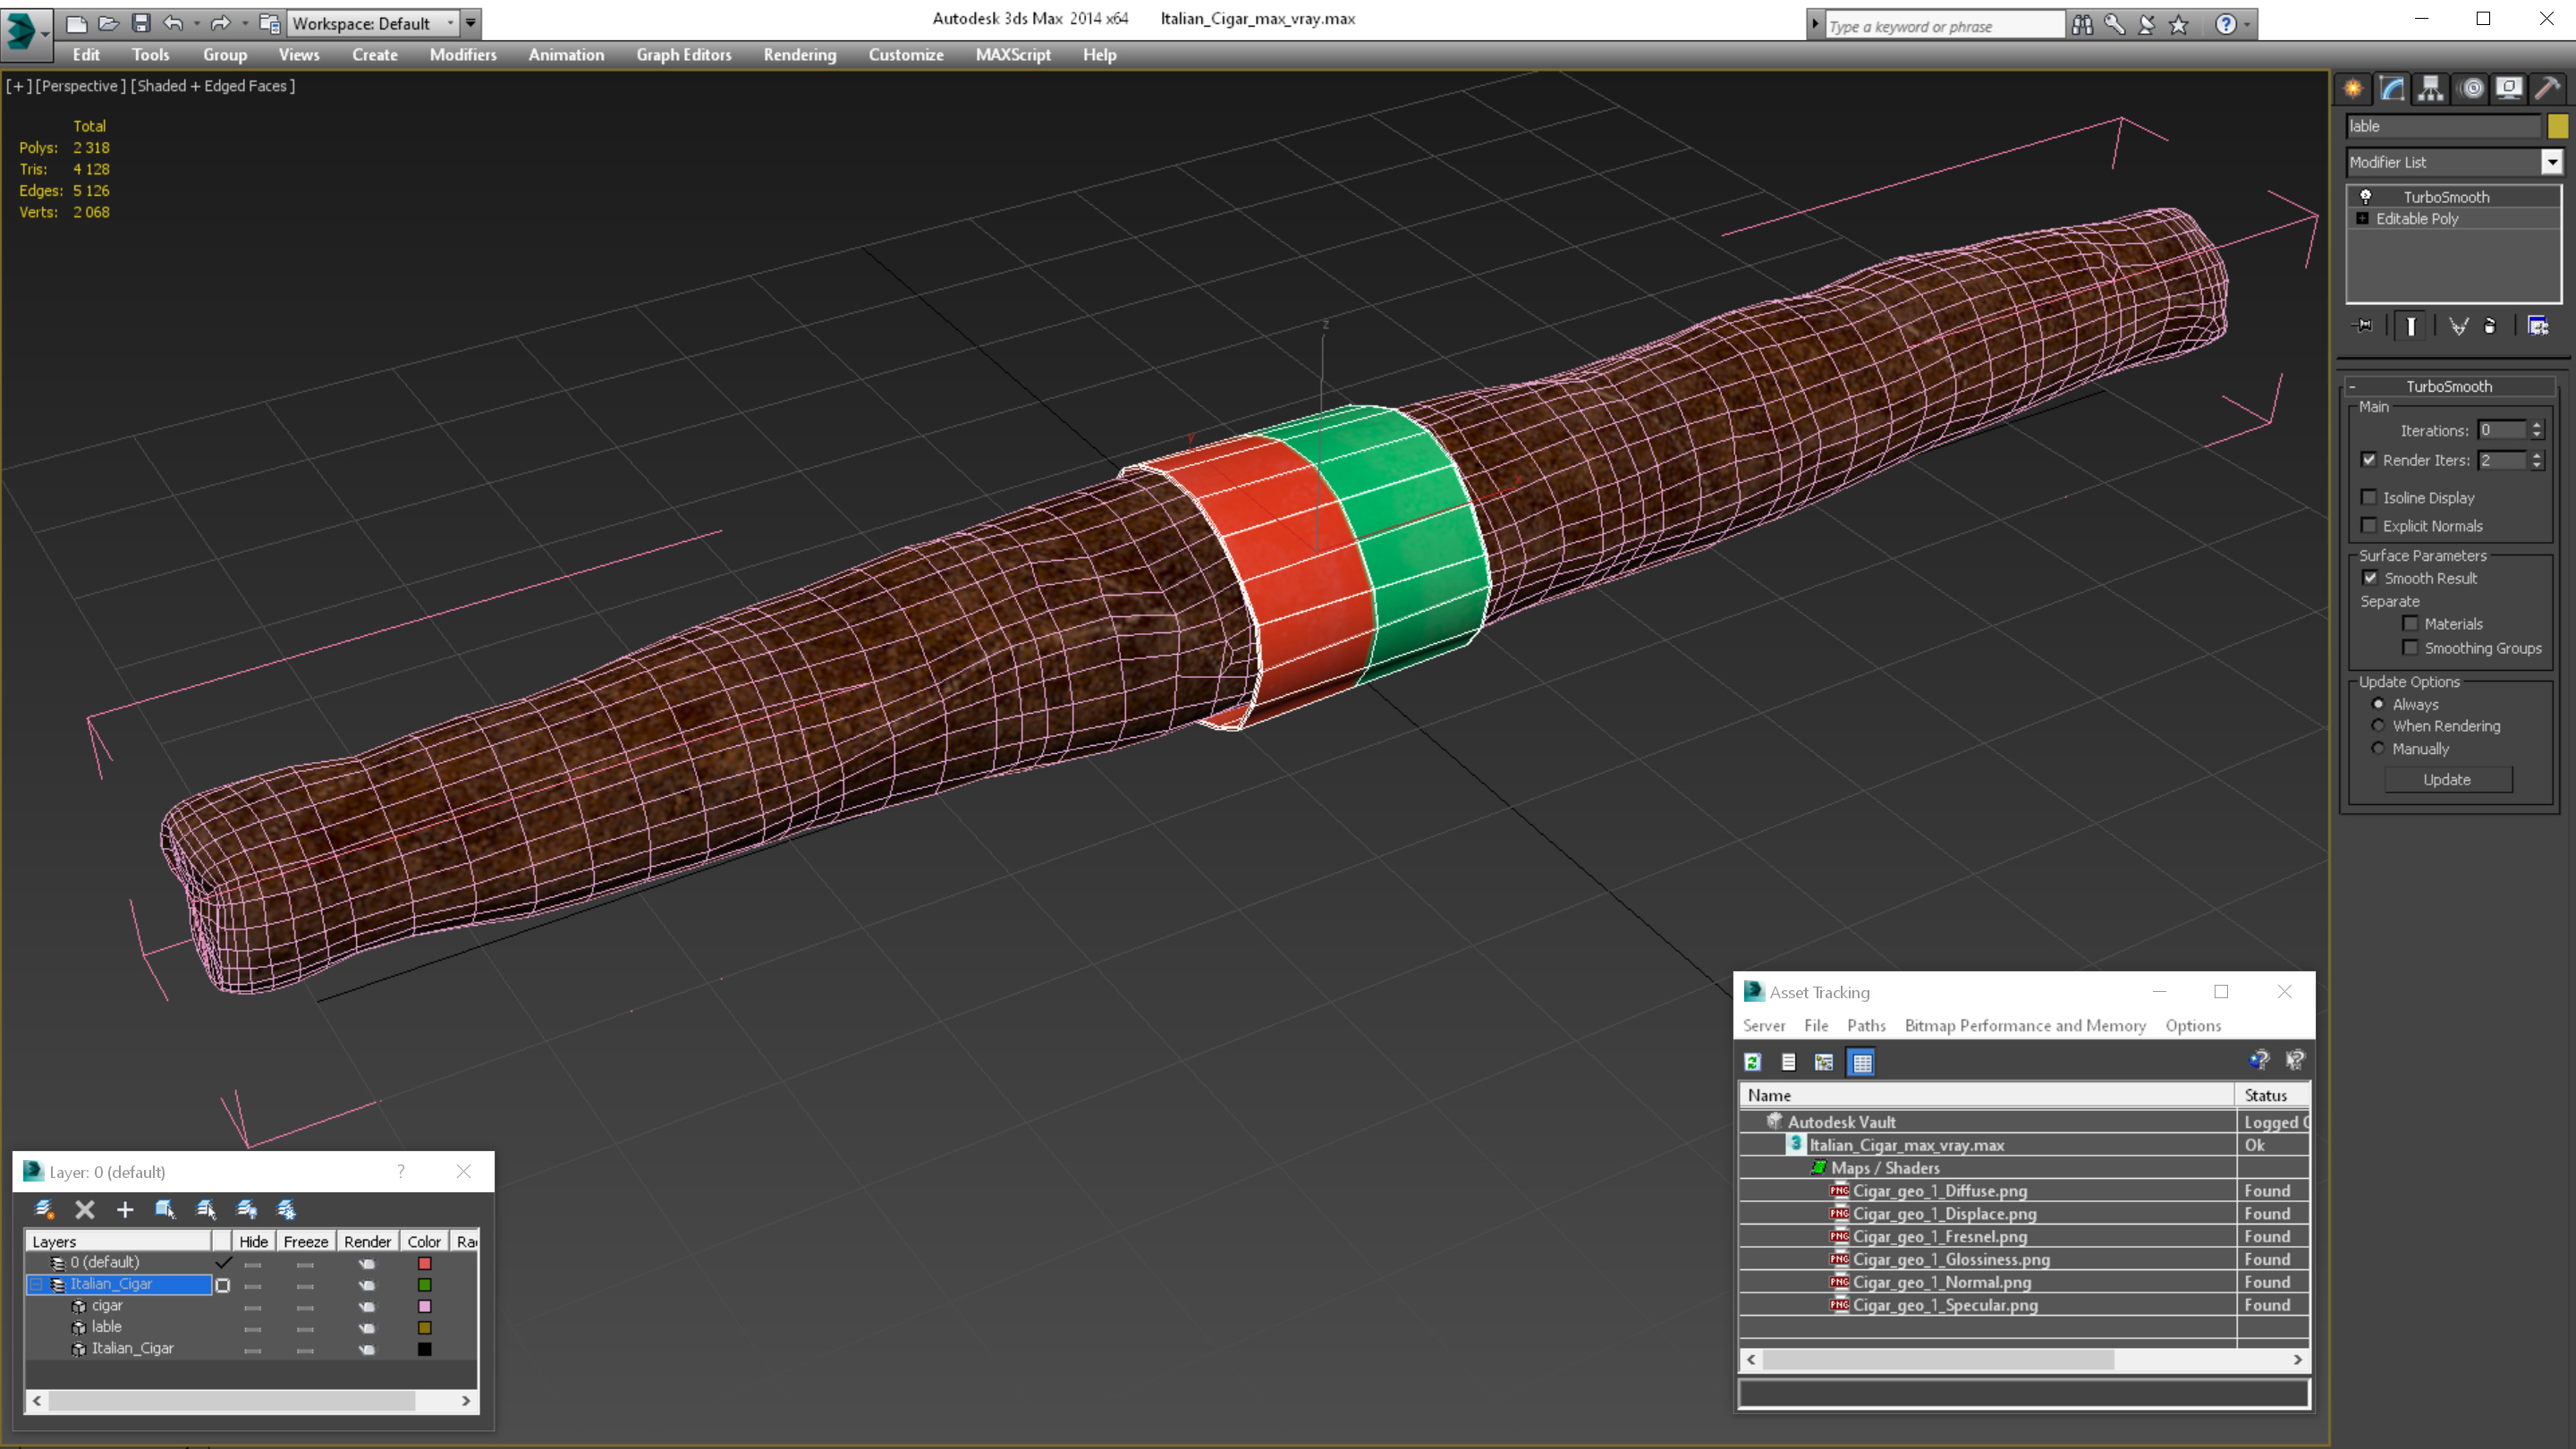
Task: Expand the Editable Poly stack entry
Action: (2362, 218)
